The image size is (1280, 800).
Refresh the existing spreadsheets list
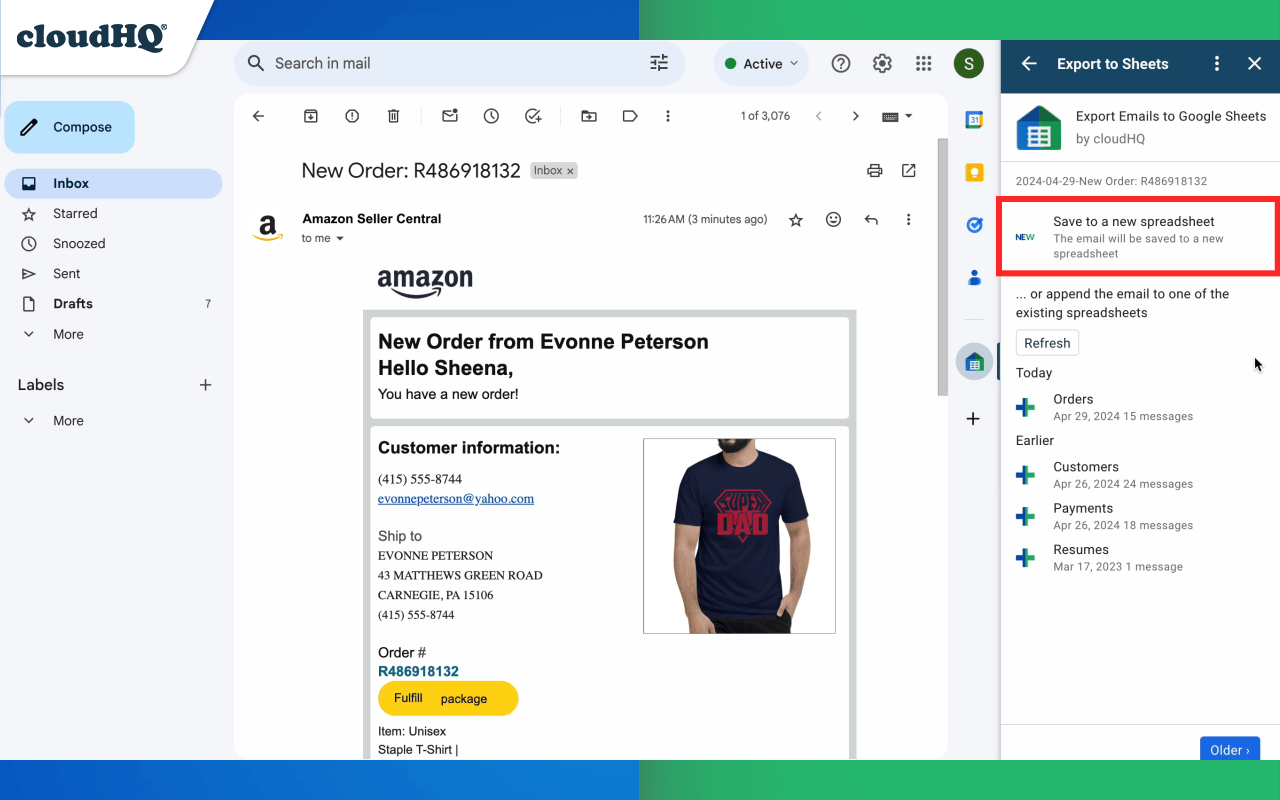click(1047, 342)
